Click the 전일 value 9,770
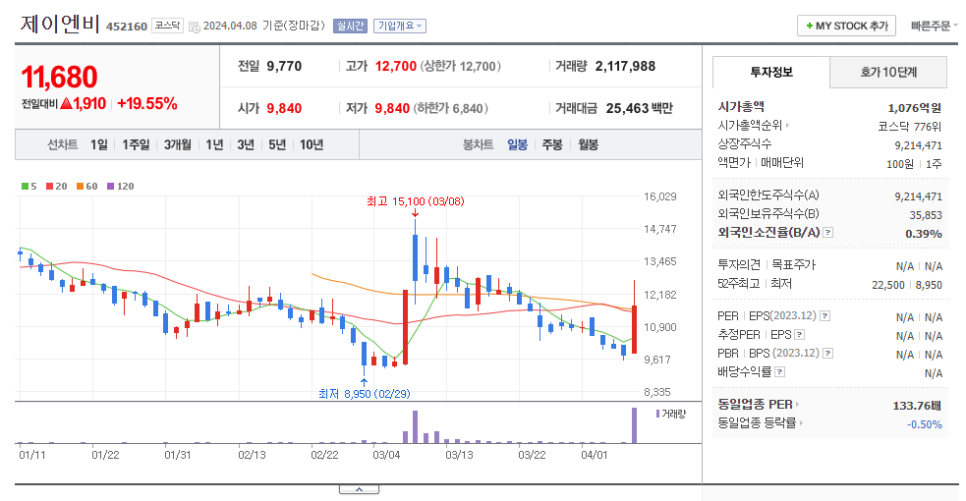Screen dimensions: 966x501 284,66
